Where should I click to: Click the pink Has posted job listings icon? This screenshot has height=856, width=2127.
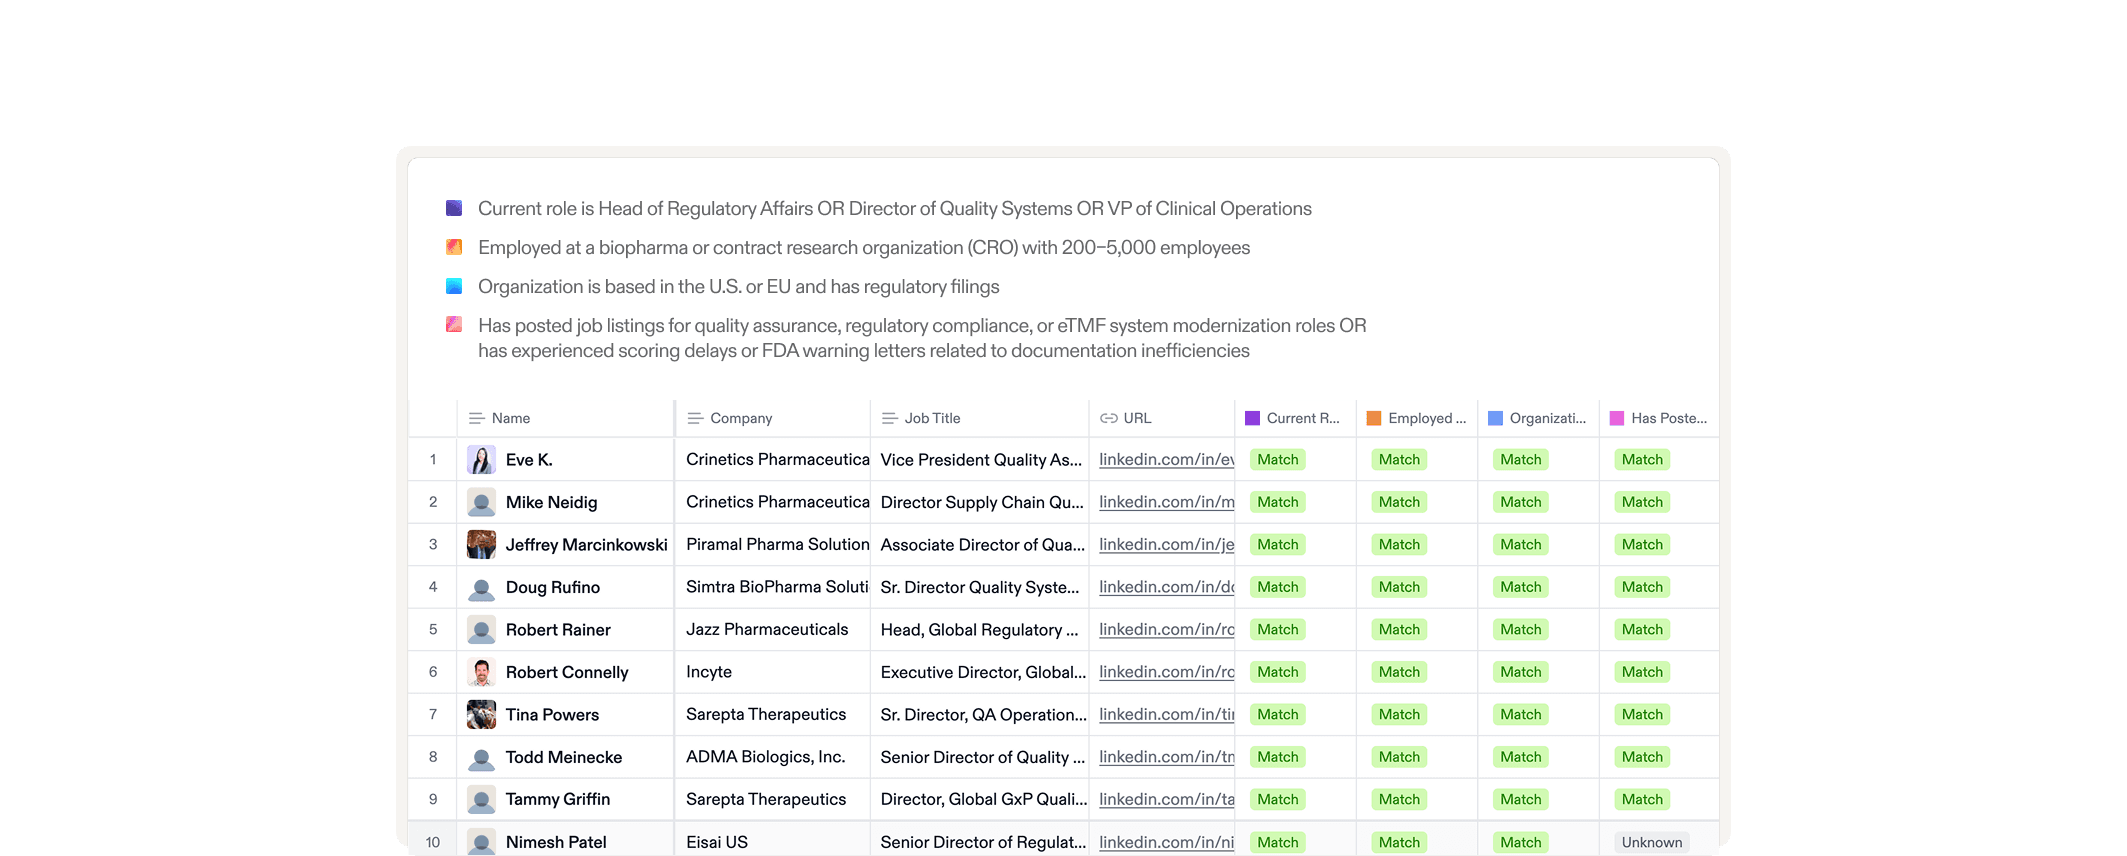click(x=454, y=325)
